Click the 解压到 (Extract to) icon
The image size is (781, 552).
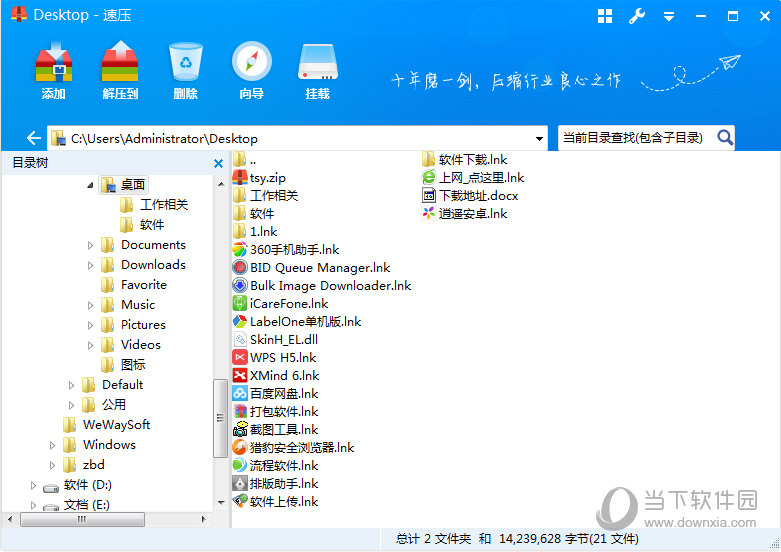(120, 62)
